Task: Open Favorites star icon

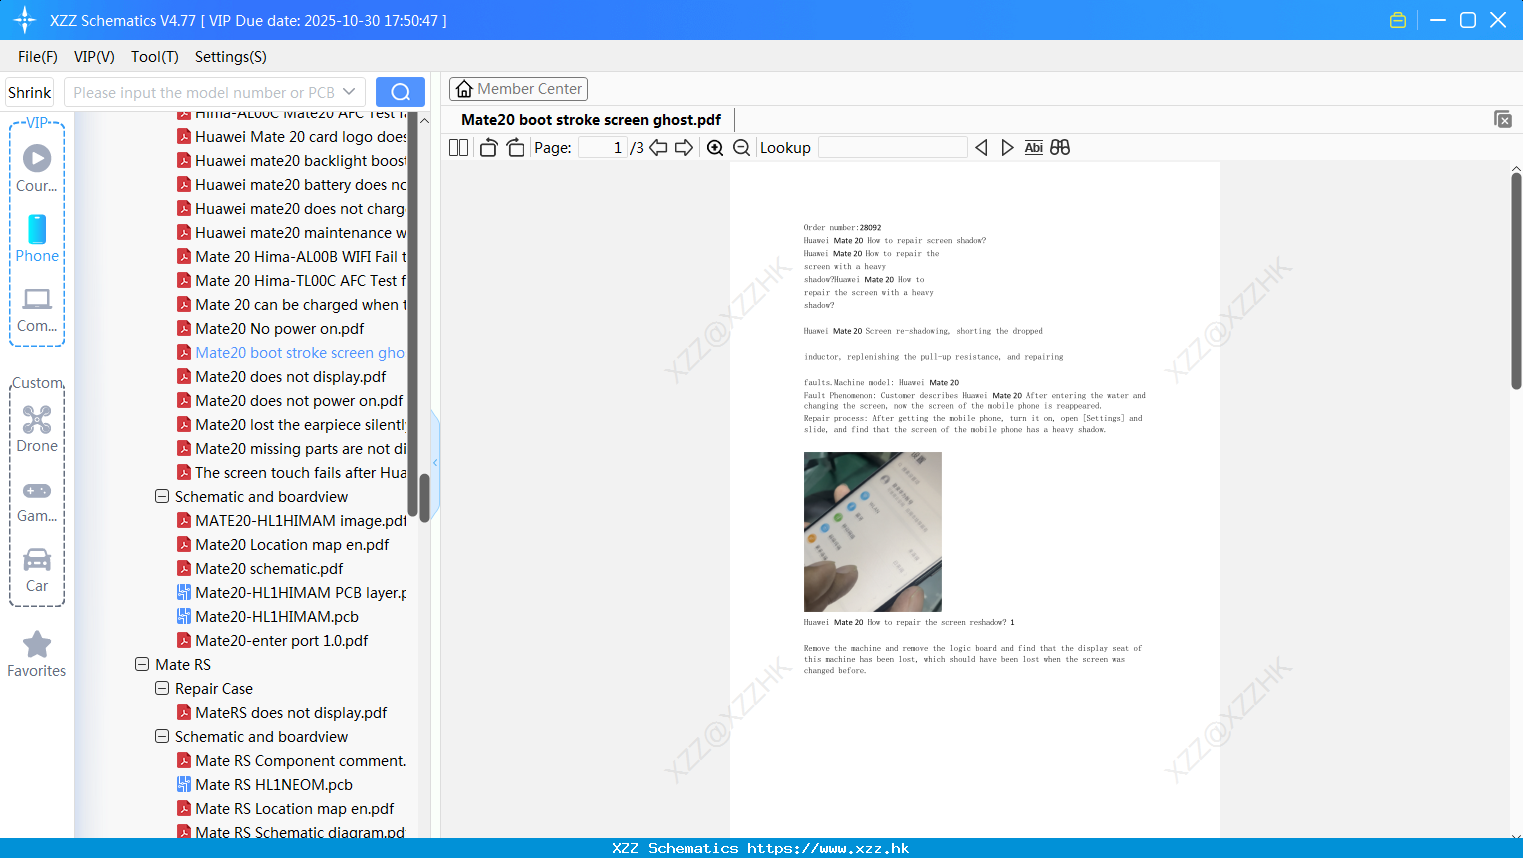Action: (37, 644)
